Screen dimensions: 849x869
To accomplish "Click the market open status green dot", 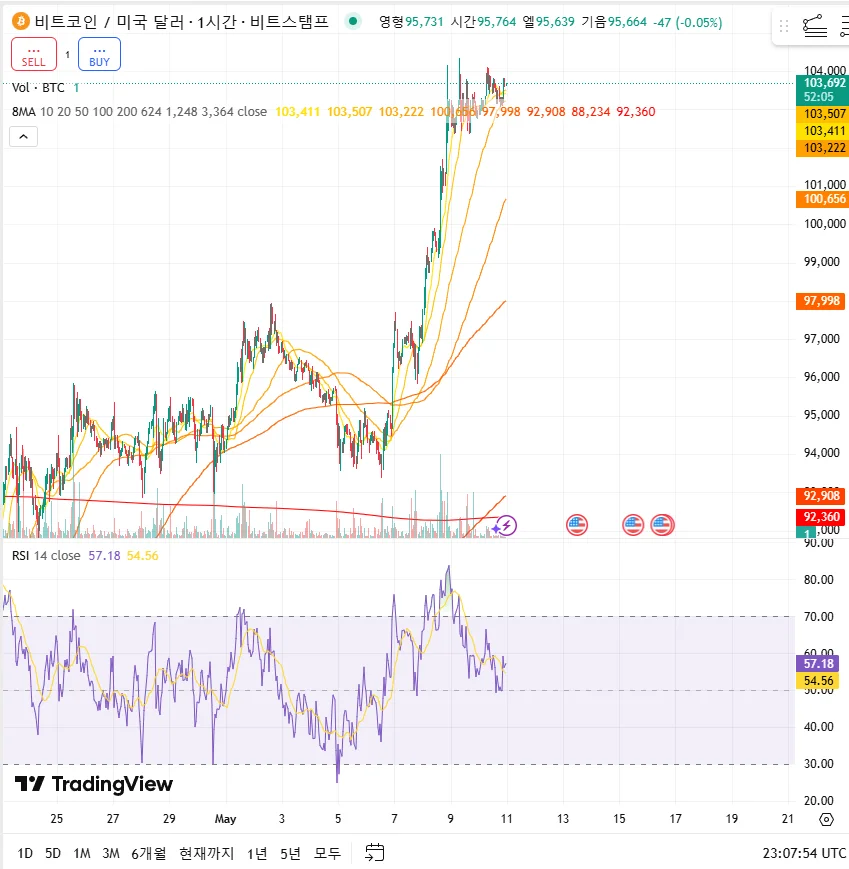I will point(353,22).
